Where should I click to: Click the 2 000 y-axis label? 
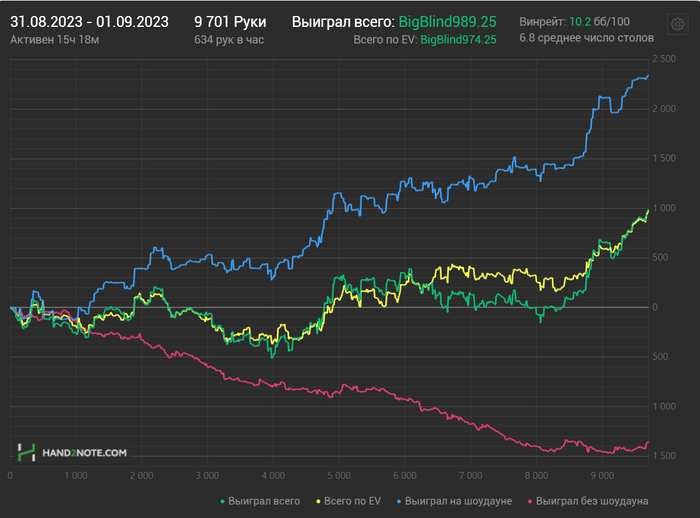point(664,109)
